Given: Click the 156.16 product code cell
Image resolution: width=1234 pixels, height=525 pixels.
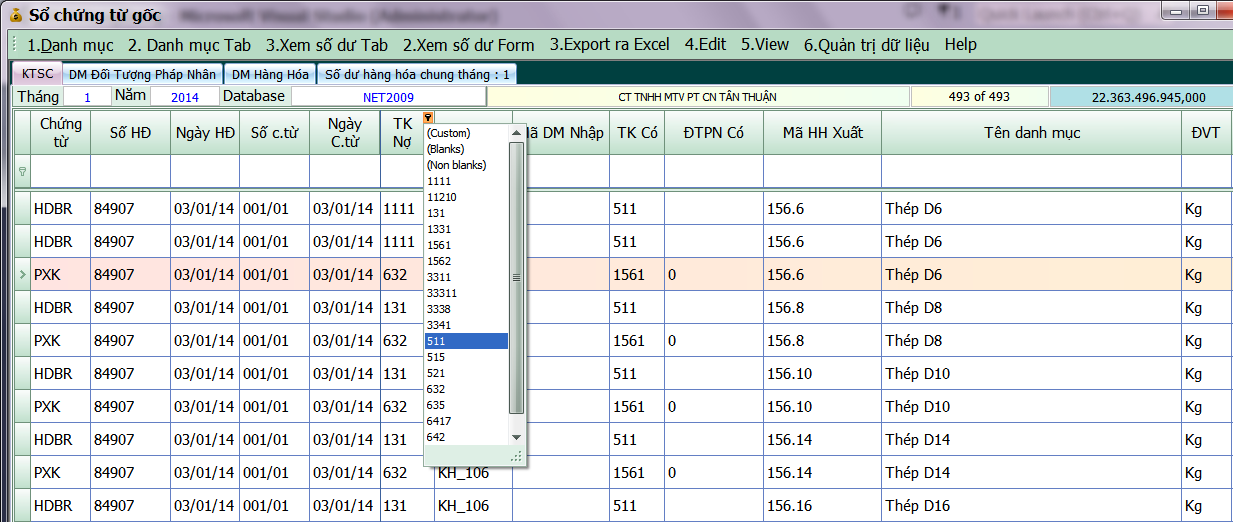Looking at the screenshot, I should 822,506.
